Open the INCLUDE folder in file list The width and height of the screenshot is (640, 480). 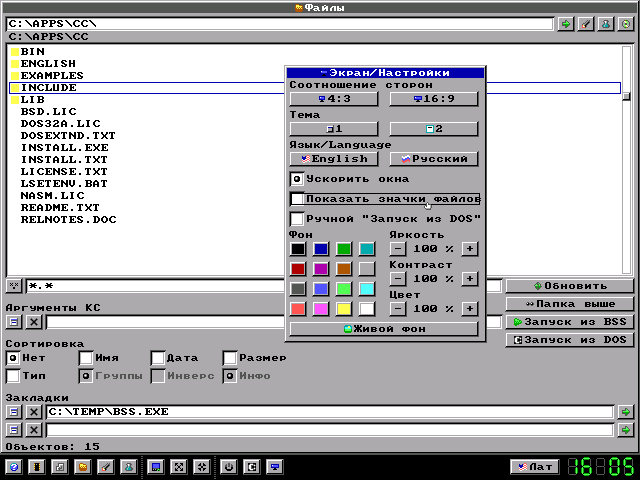tap(48, 88)
